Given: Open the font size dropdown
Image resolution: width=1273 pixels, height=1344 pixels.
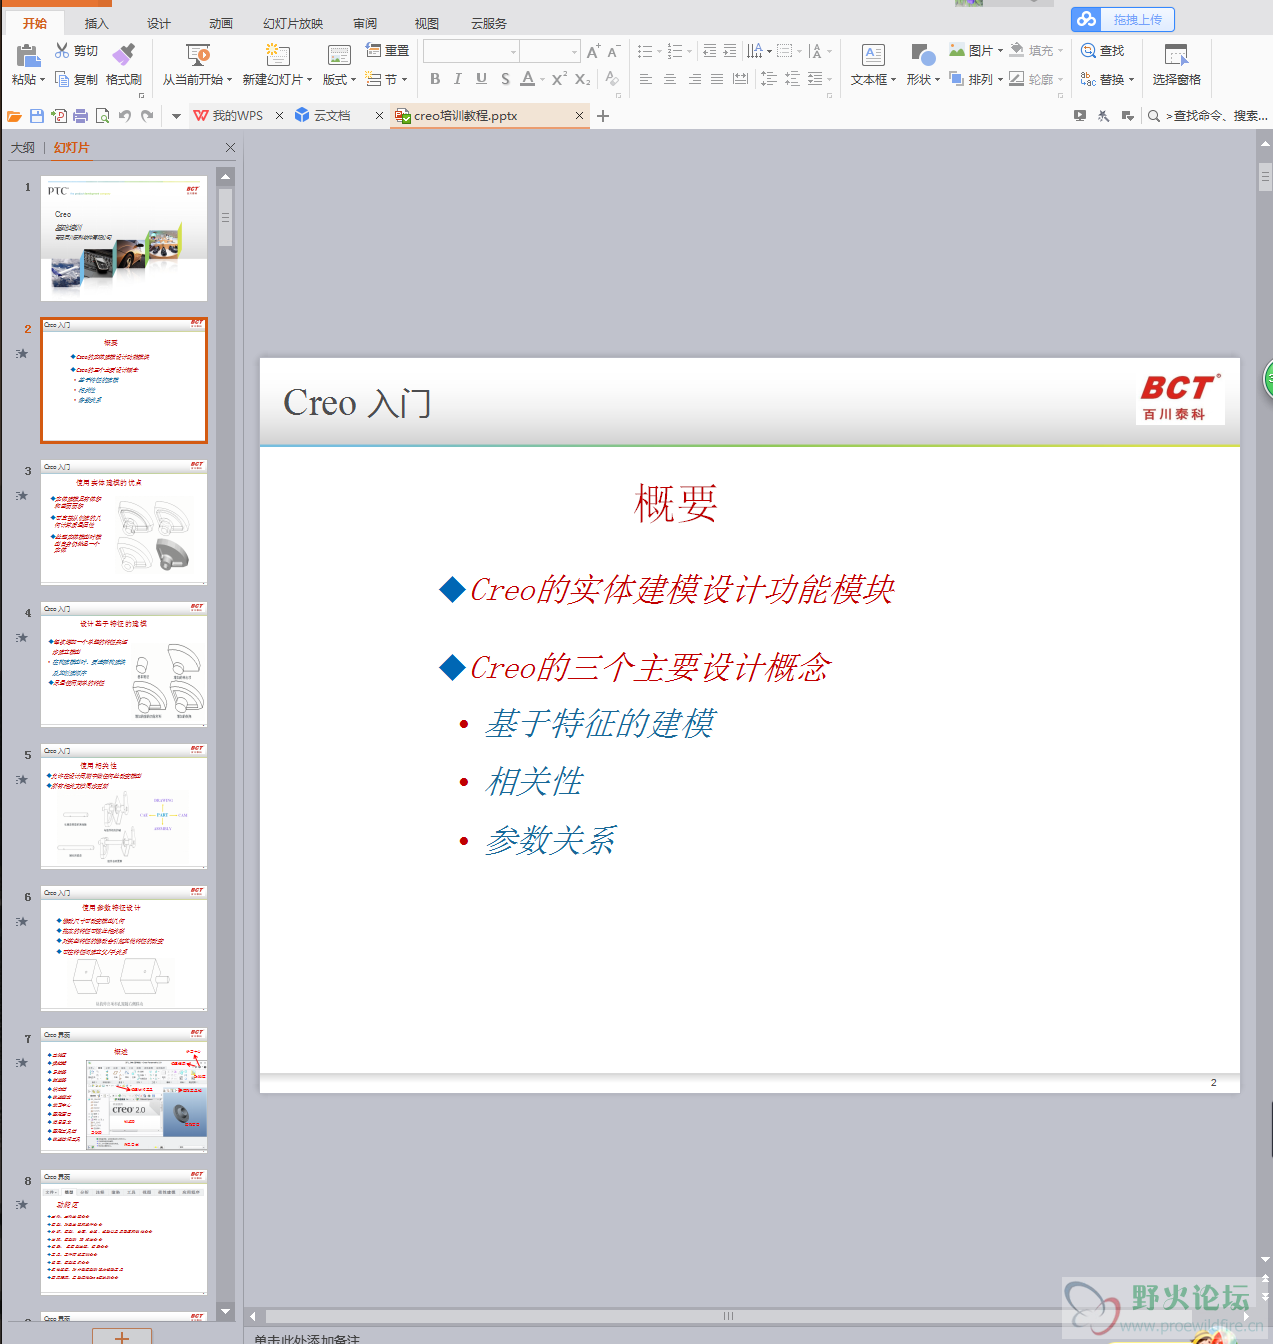Looking at the screenshot, I should point(574,52).
